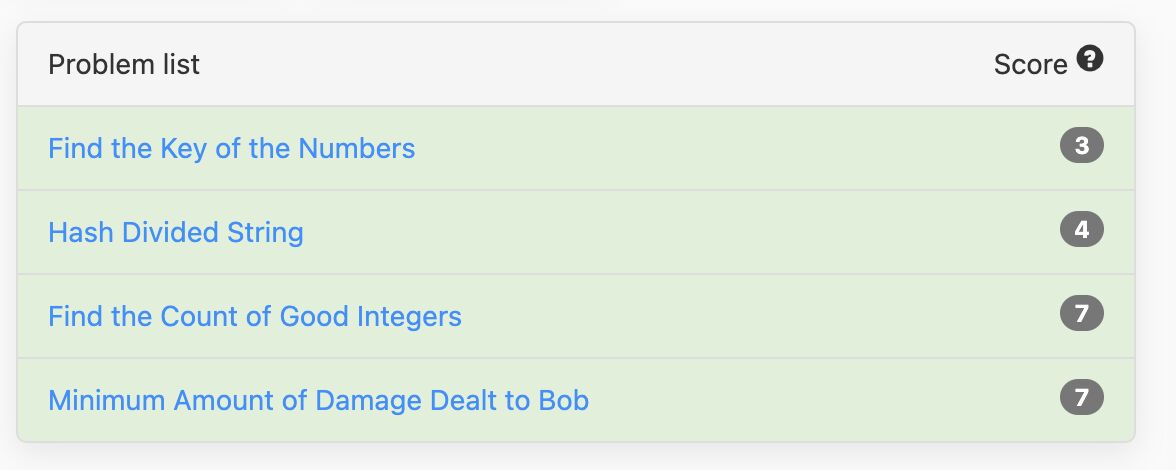Click the 7 badge beside Good Integers
Viewport: 1176px width, 470px height.
[1082, 313]
